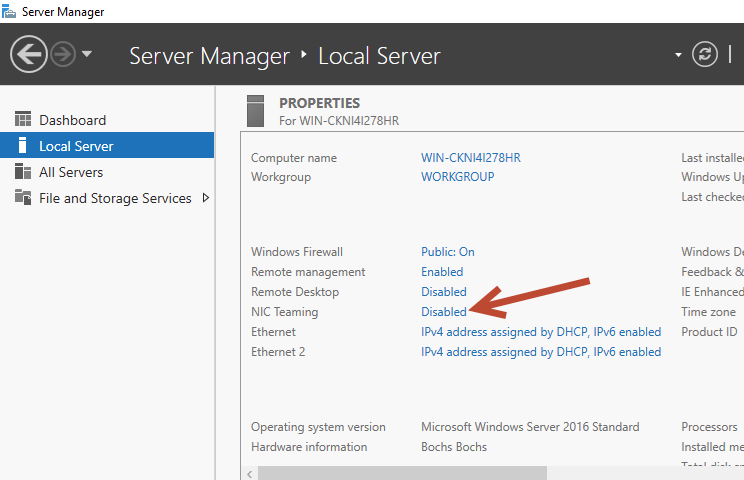Click the PROPERTIES heading
This screenshot has width=744, height=480.
coord(319,103)
